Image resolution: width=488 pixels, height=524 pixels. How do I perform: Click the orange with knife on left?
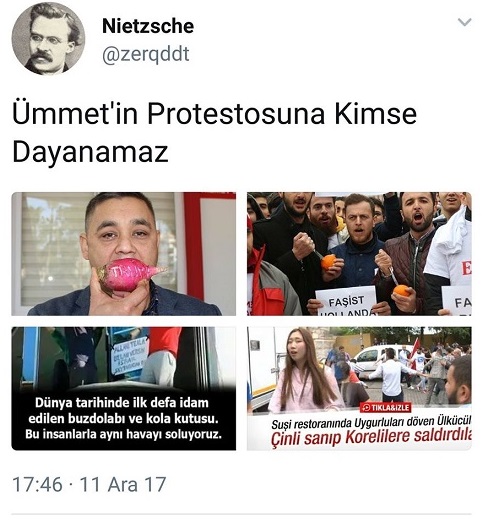pos(328,262)
